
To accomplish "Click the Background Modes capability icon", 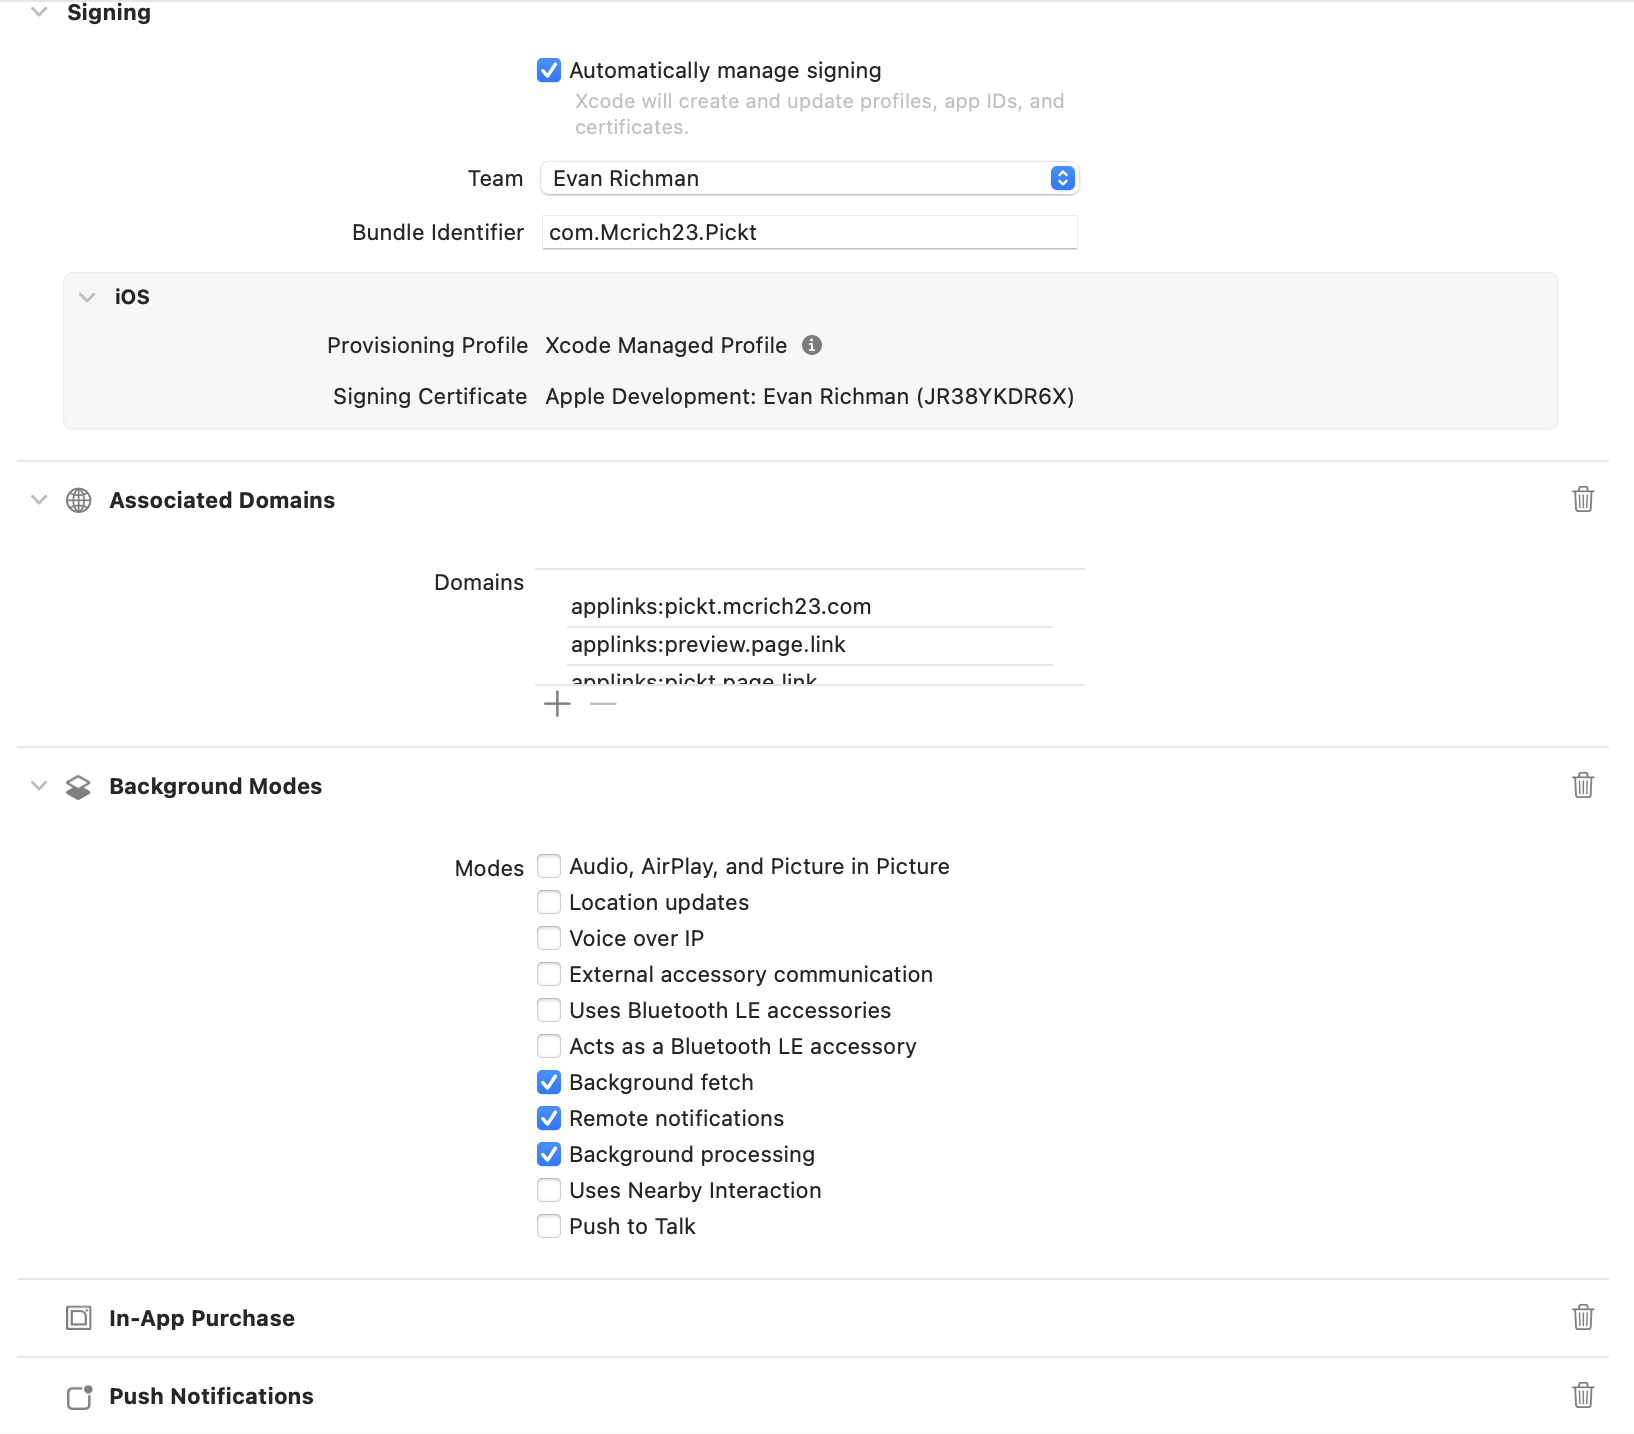I will [79, 786].
